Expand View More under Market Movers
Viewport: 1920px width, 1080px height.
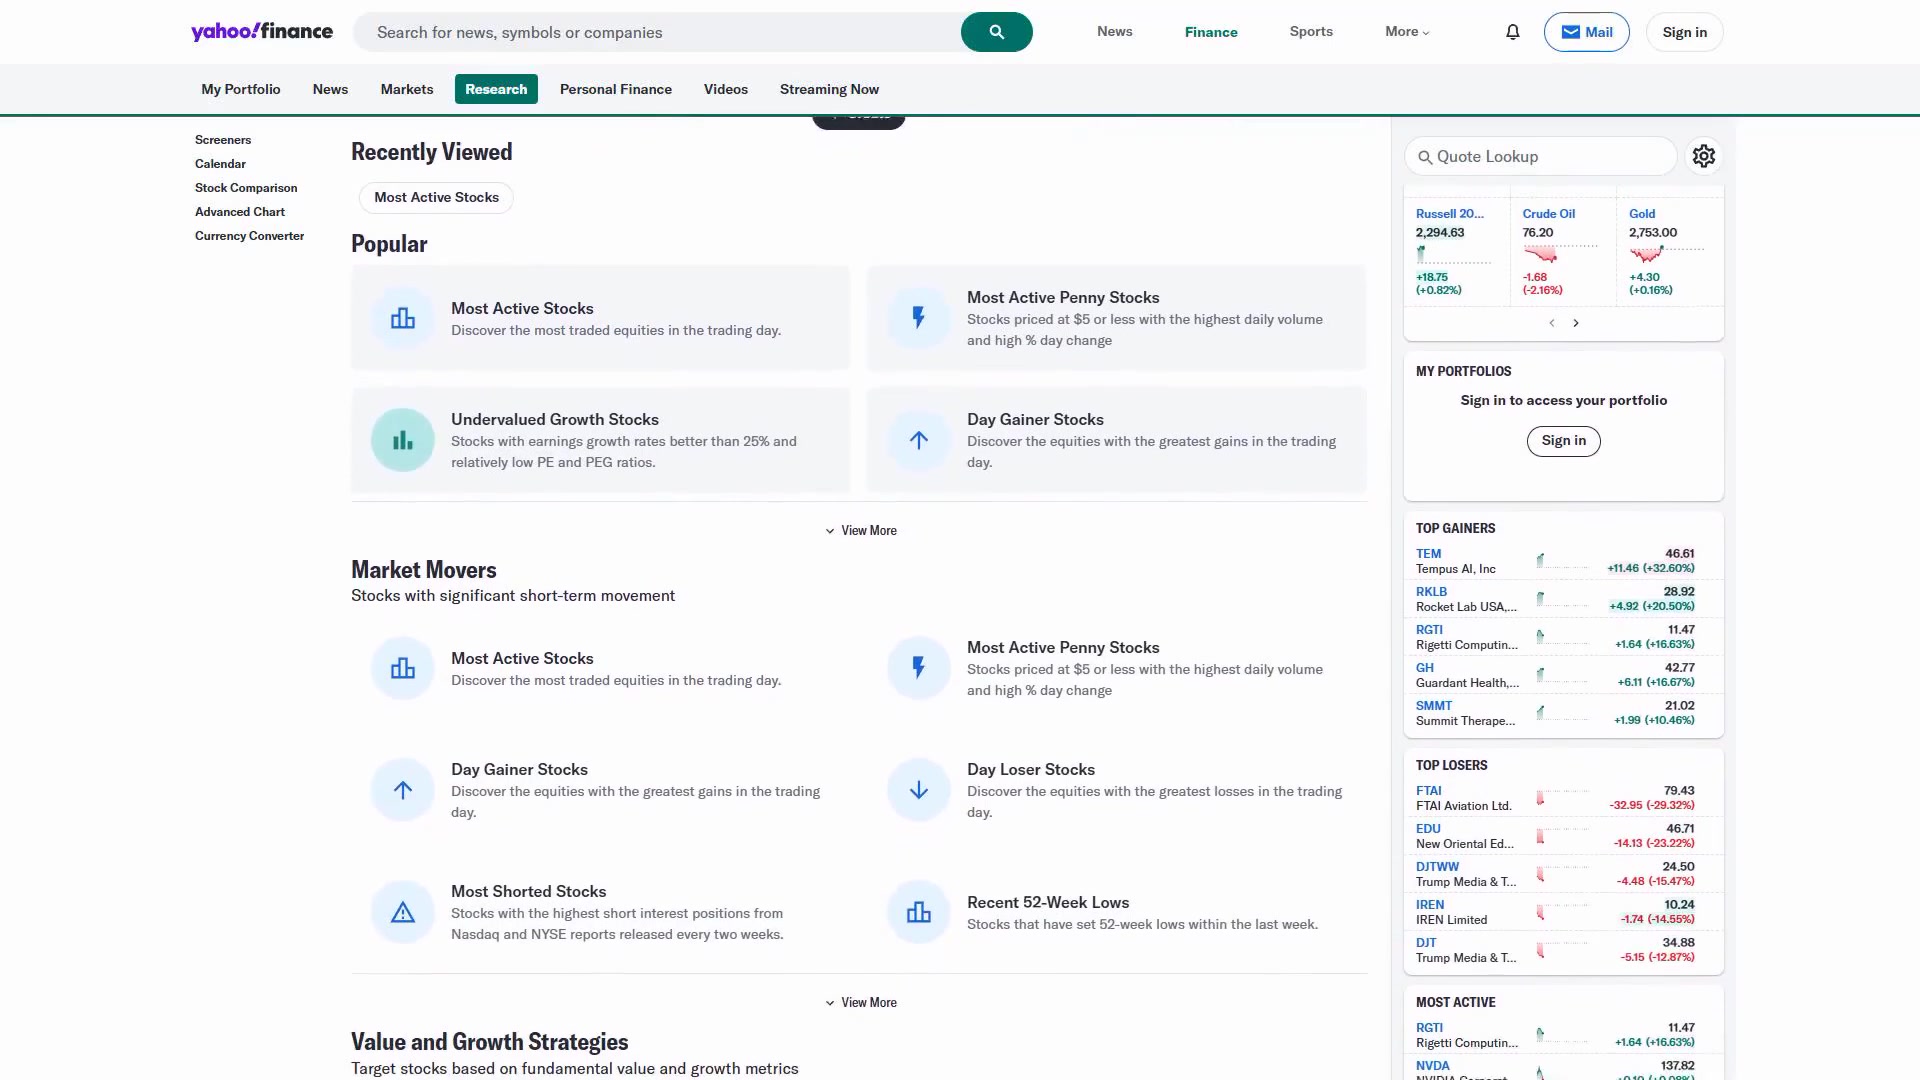[860, 1003]
